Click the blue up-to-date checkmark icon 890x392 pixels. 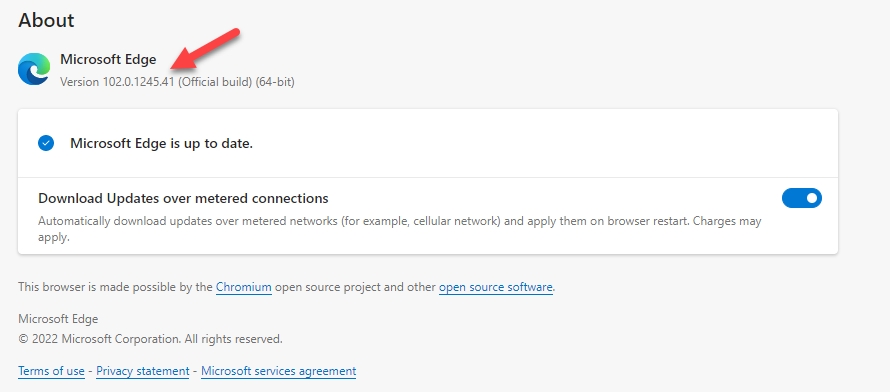46,143
